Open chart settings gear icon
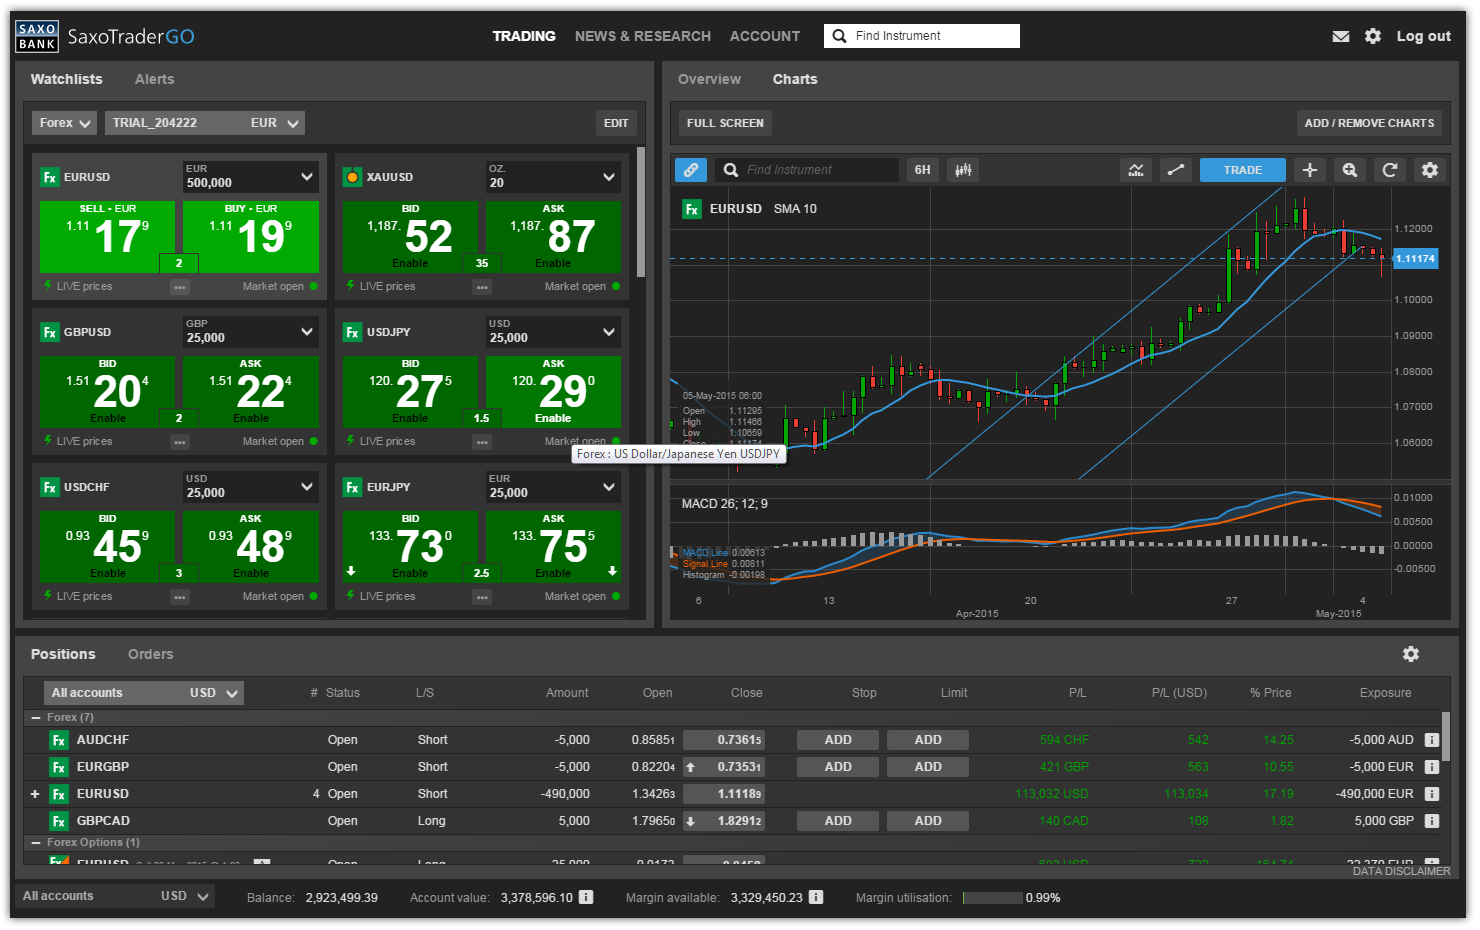Image resolution: width=1480 pixels, height=930 pixels. click(1430, 170)
